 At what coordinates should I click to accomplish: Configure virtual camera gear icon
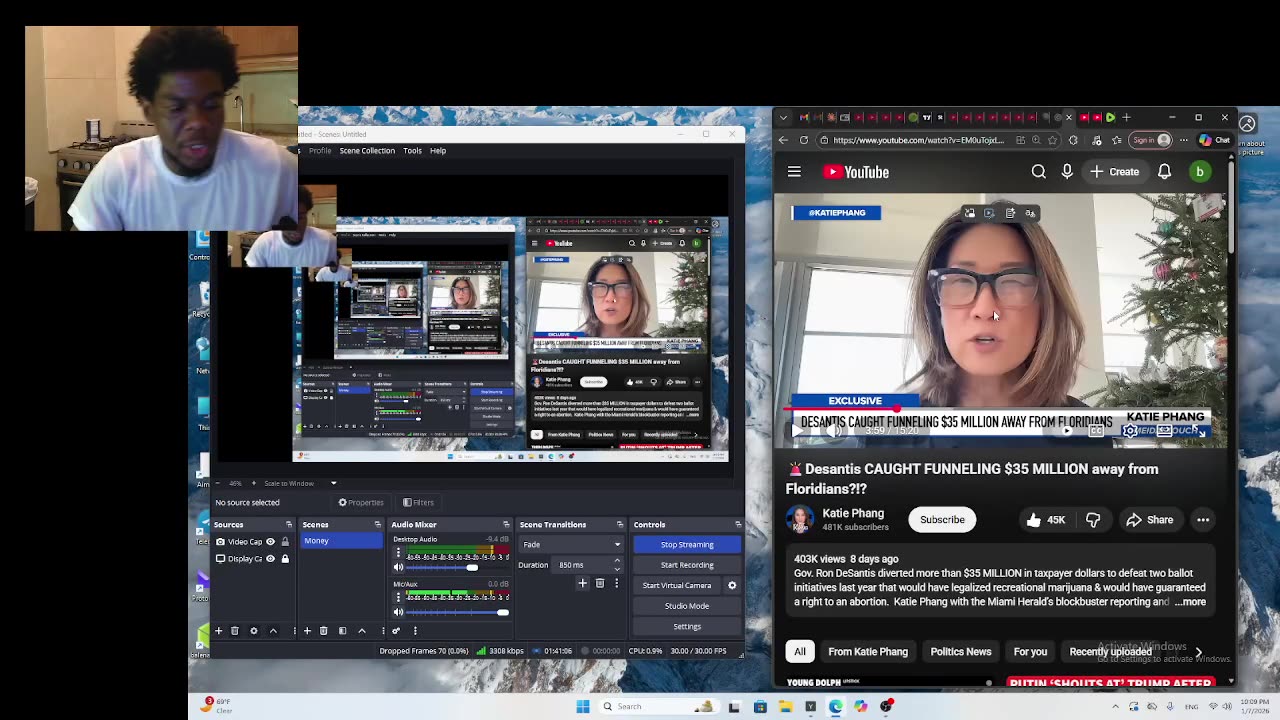(x=732, y=585)
